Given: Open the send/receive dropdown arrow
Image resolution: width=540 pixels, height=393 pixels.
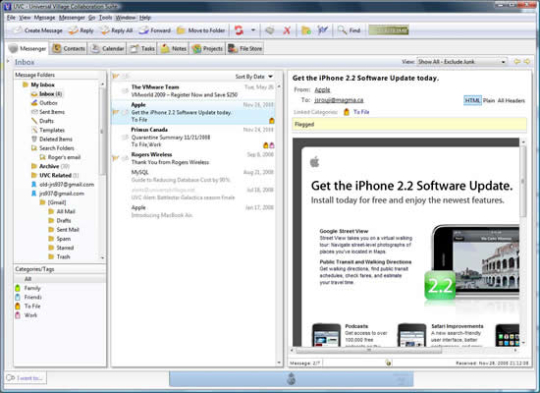Looking at the screenshot, I should pos(253,30).
